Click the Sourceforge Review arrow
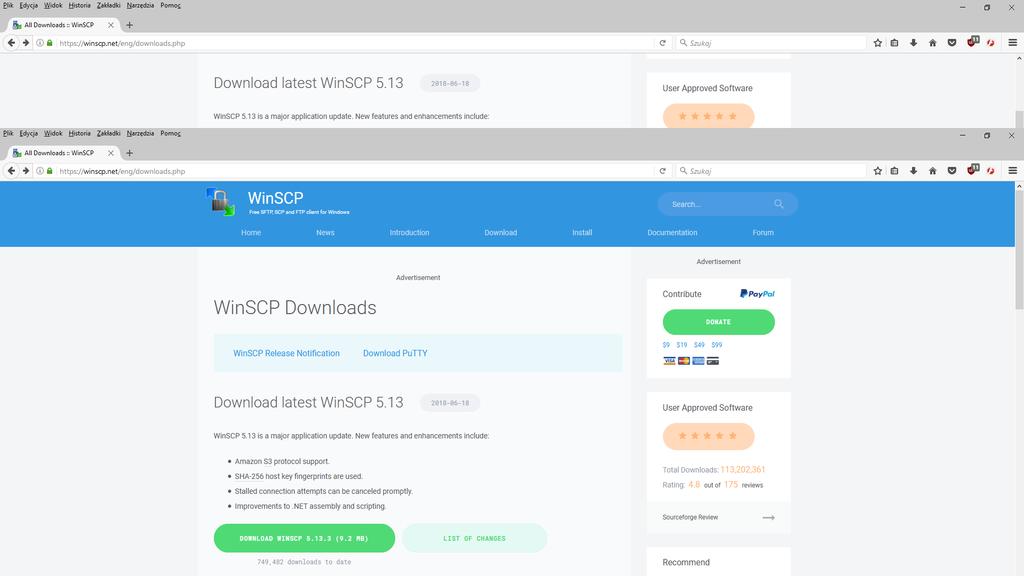Viewport: 1024px width, 576px height. [x=769, y=517]
